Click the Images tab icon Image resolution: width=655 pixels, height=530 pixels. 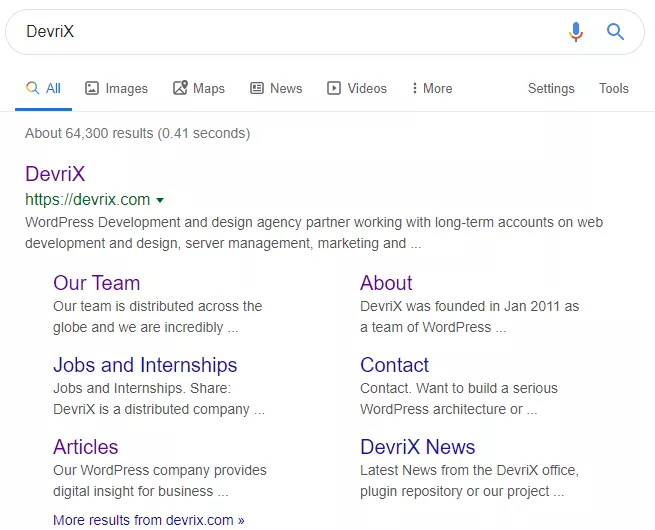pos(92,88)
